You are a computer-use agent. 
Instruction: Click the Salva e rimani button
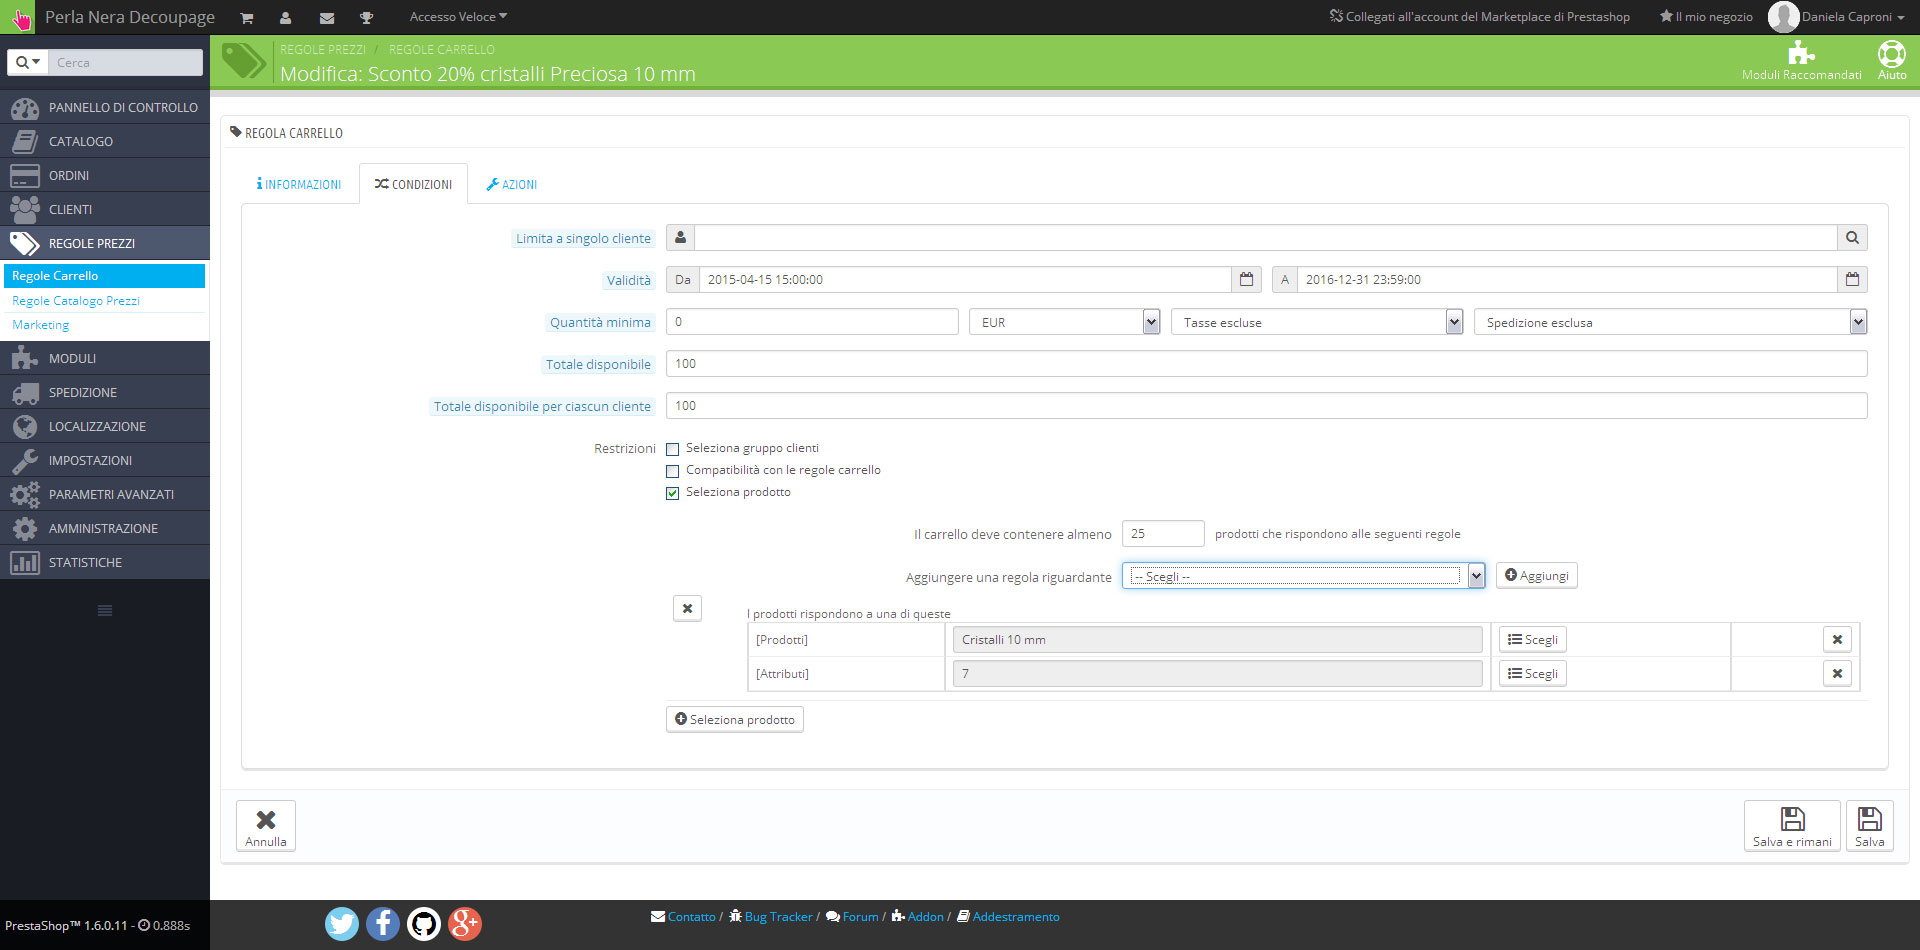click(1791, 826)
